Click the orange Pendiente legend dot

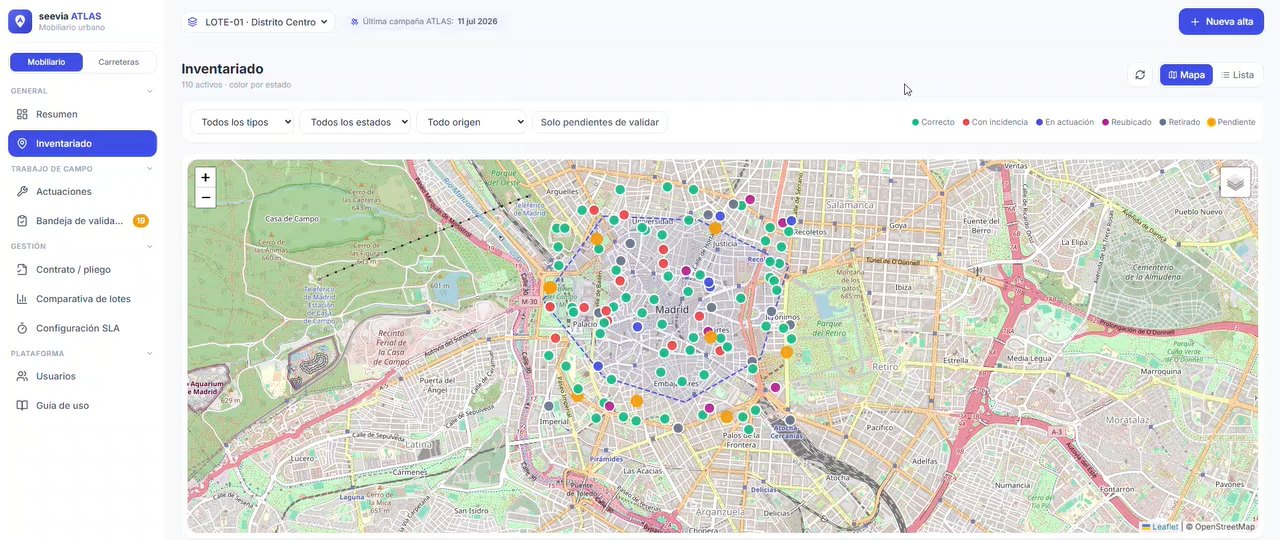click(1211, 122)
